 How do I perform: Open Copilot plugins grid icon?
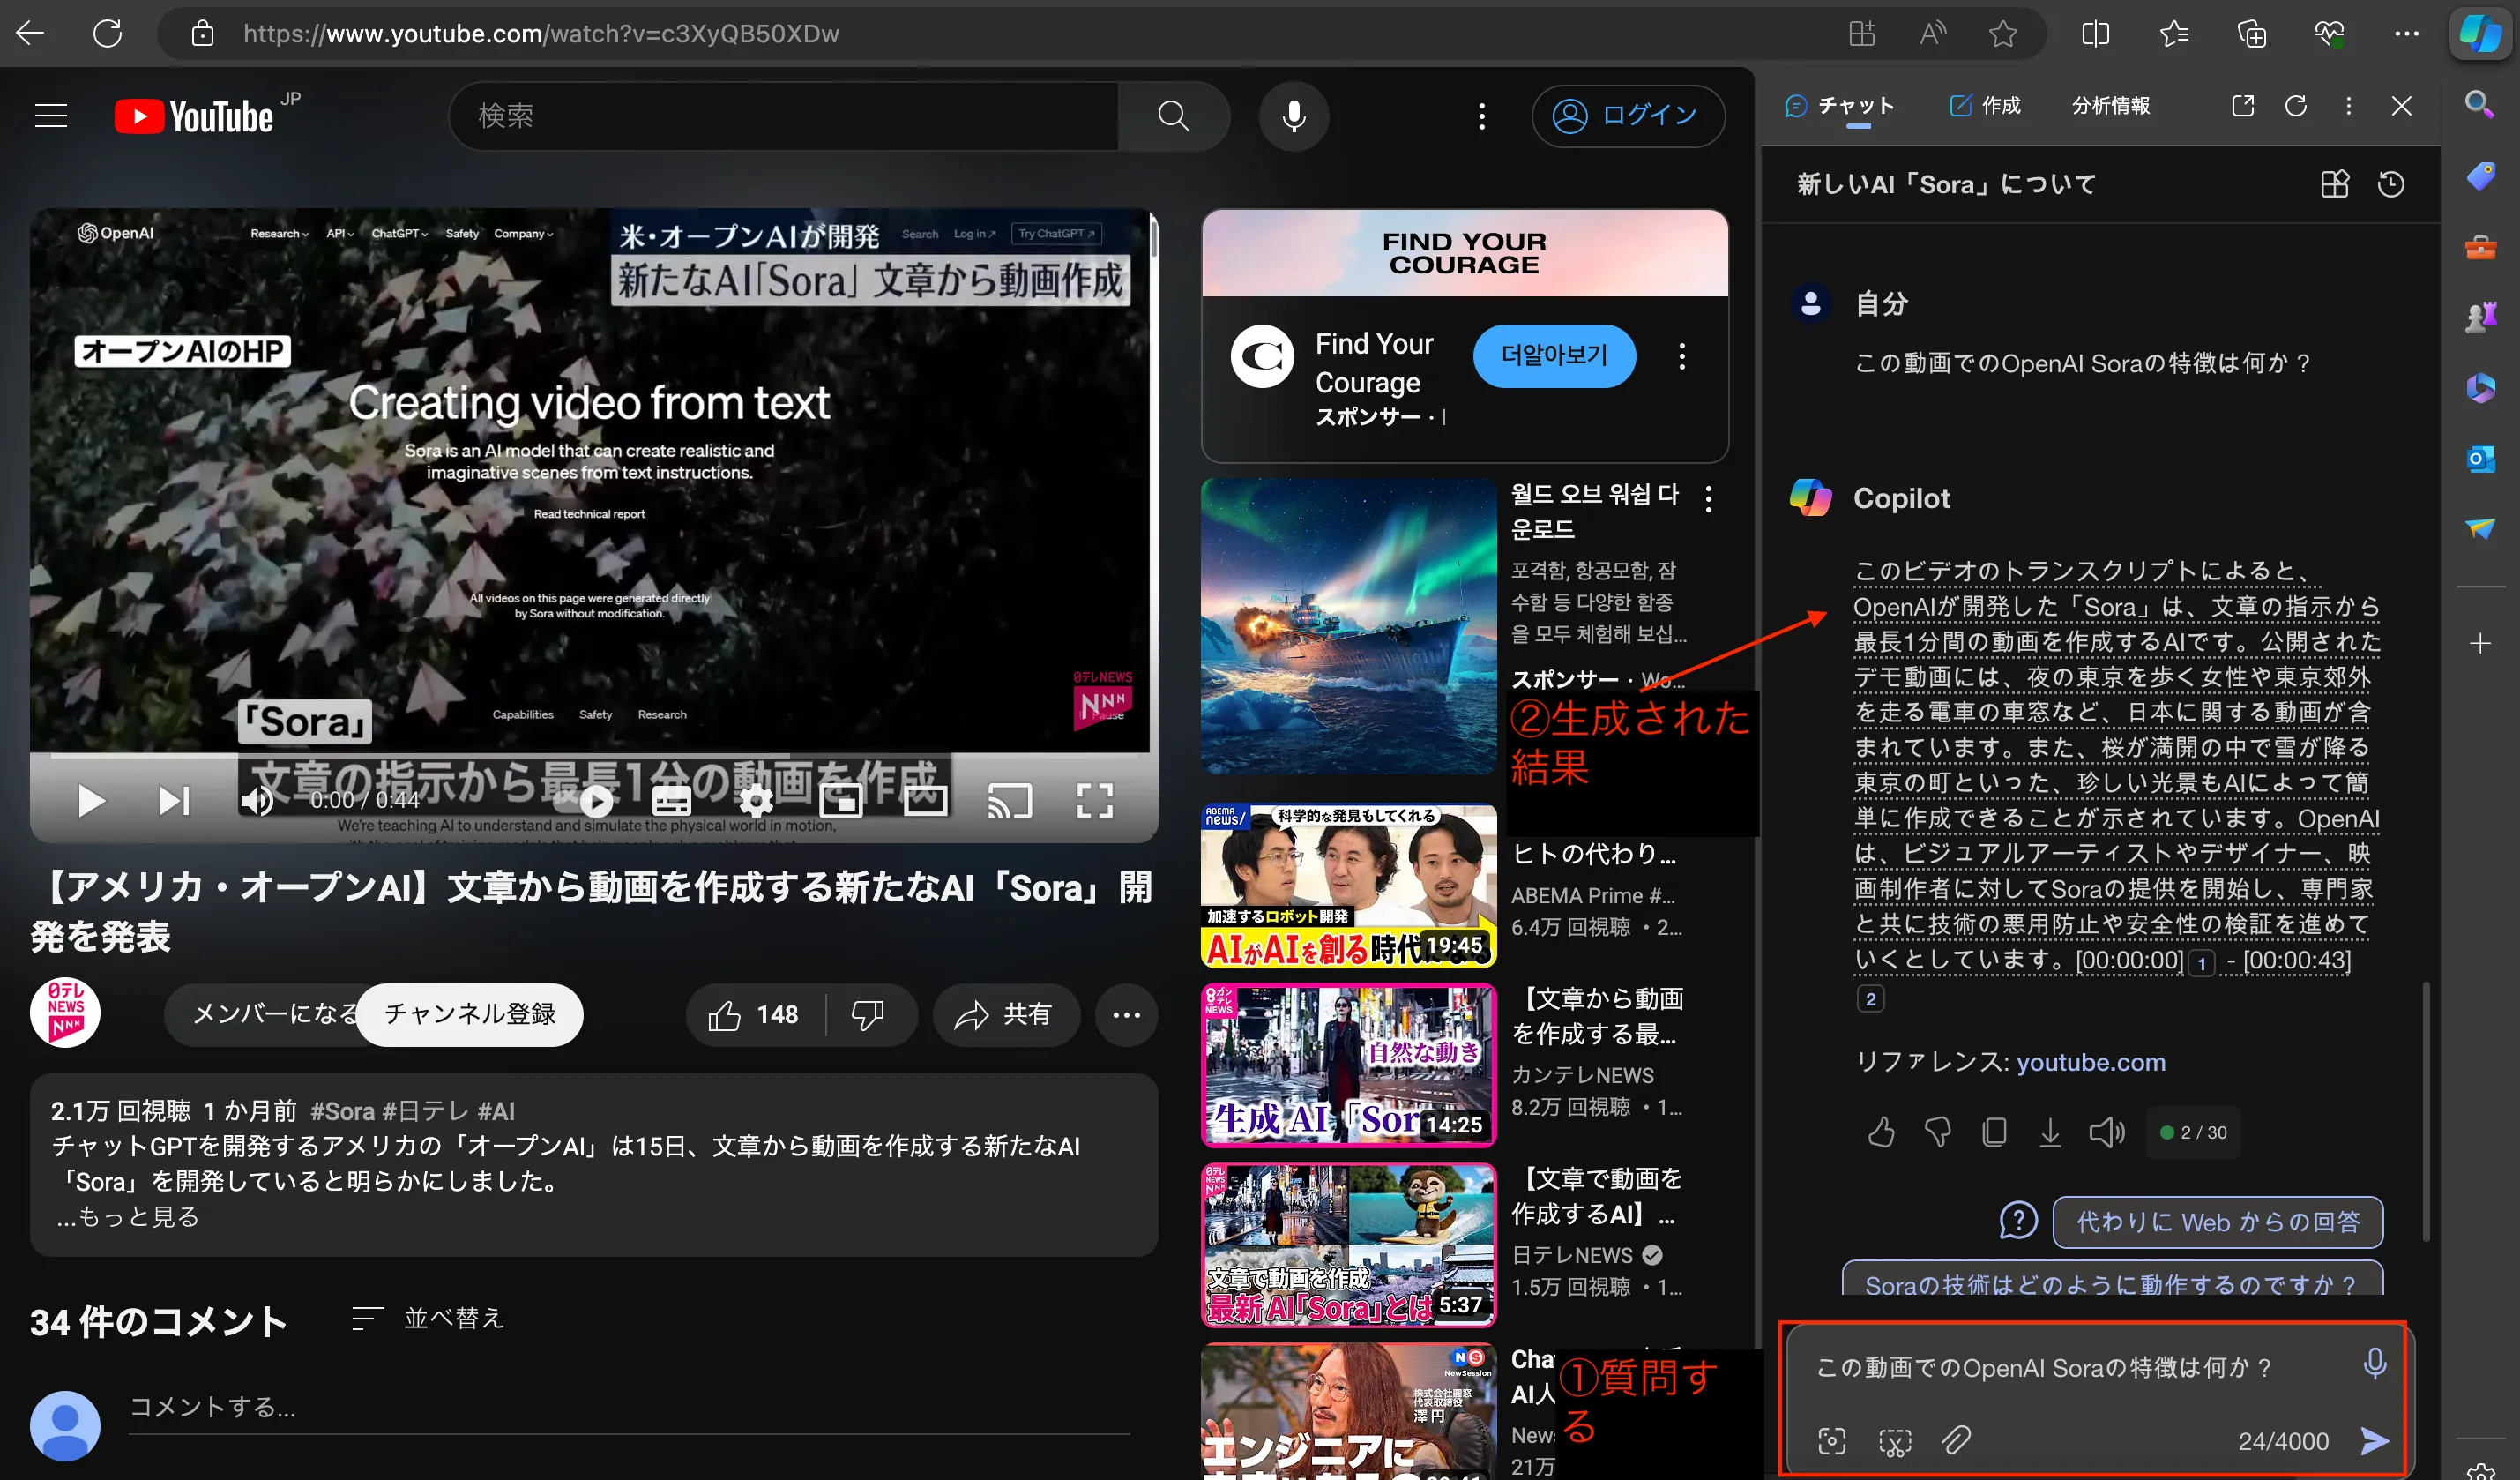(2335, 184)
